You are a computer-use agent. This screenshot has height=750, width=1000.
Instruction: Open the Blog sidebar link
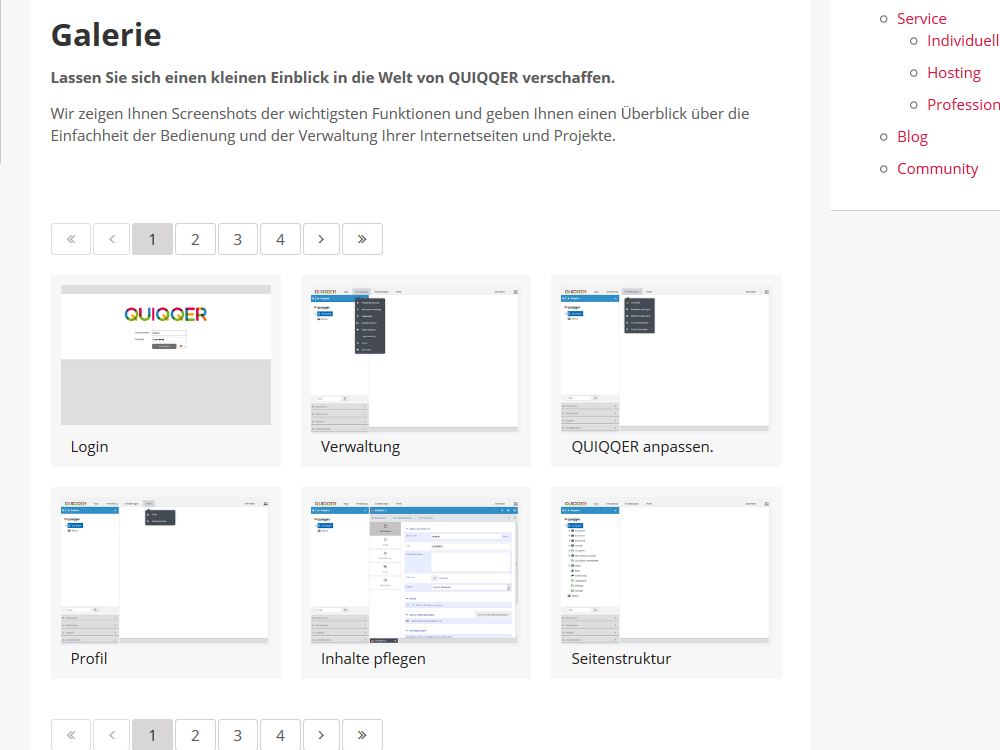coord(913,137)
